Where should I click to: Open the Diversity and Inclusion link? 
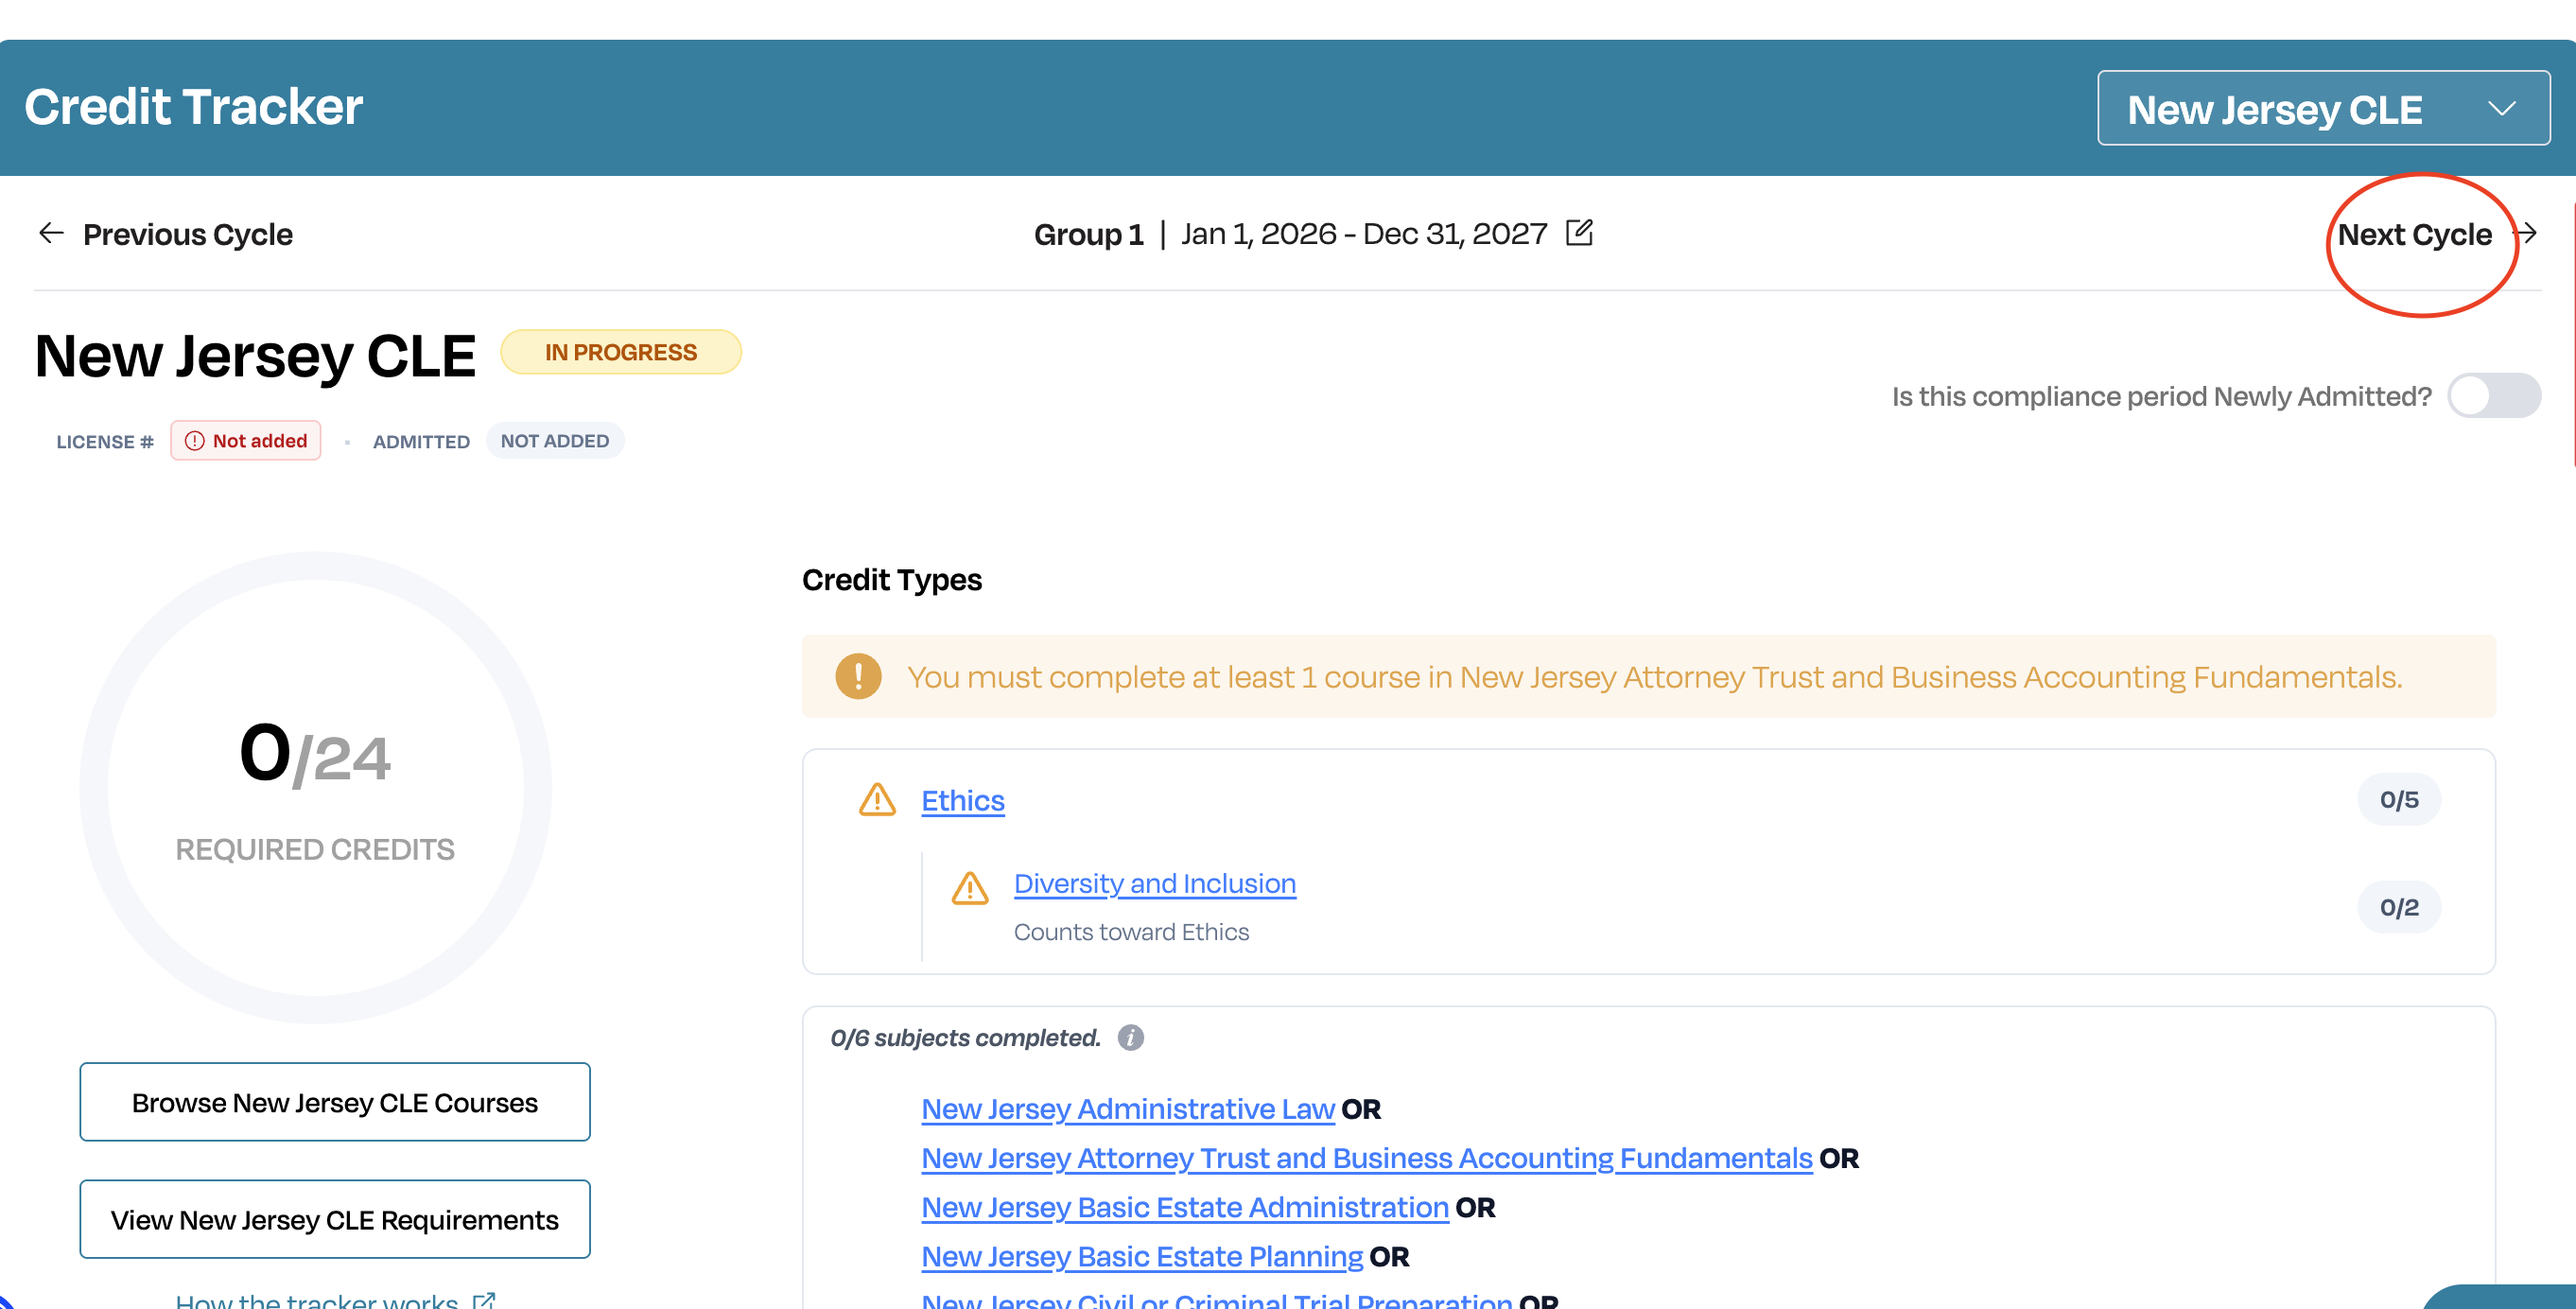[1154, 883]
